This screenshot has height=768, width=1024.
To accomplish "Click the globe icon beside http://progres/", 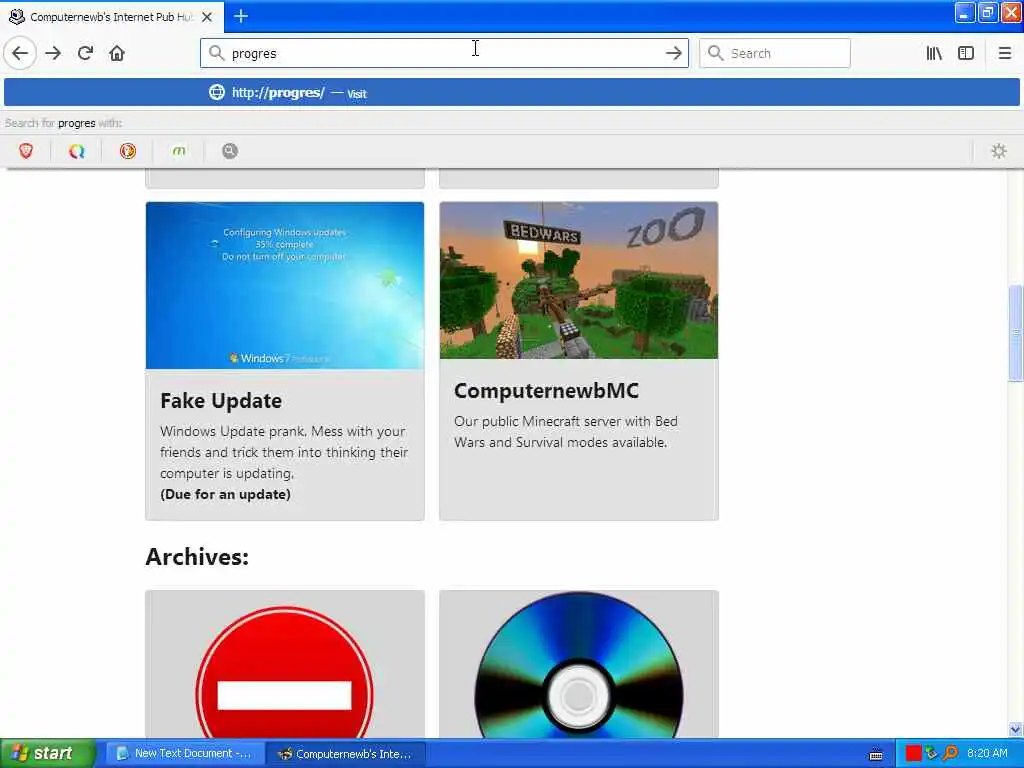I will (217, 92).
